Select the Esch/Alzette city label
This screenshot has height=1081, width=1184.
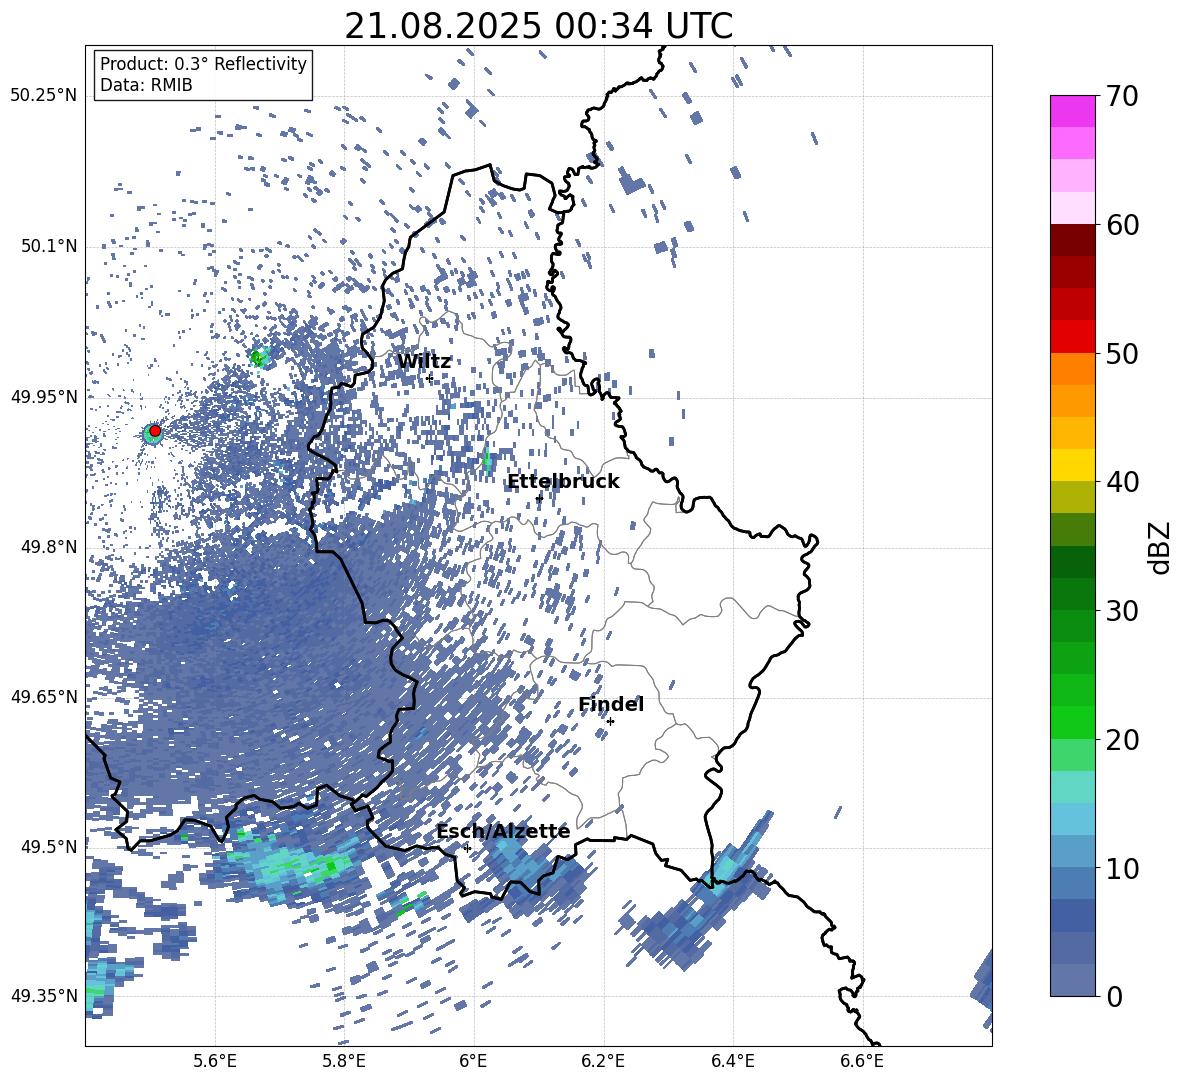[503, 832]
